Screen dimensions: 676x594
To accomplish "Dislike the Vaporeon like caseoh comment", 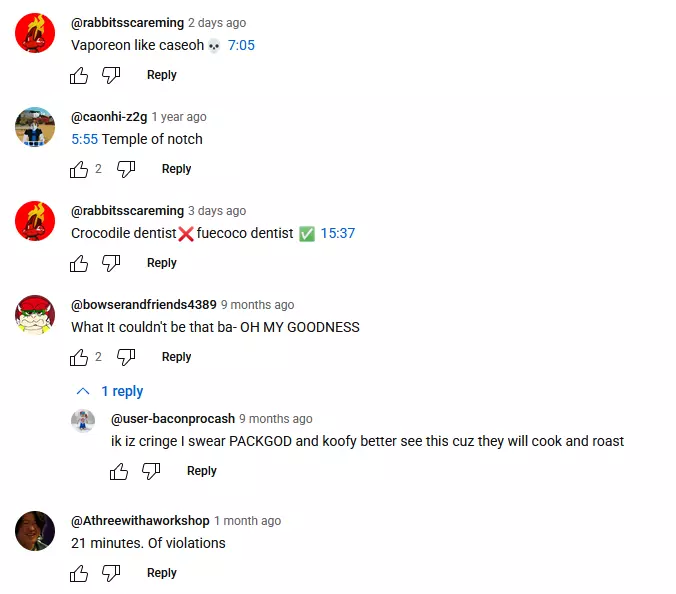I will [x=111, y=75].
